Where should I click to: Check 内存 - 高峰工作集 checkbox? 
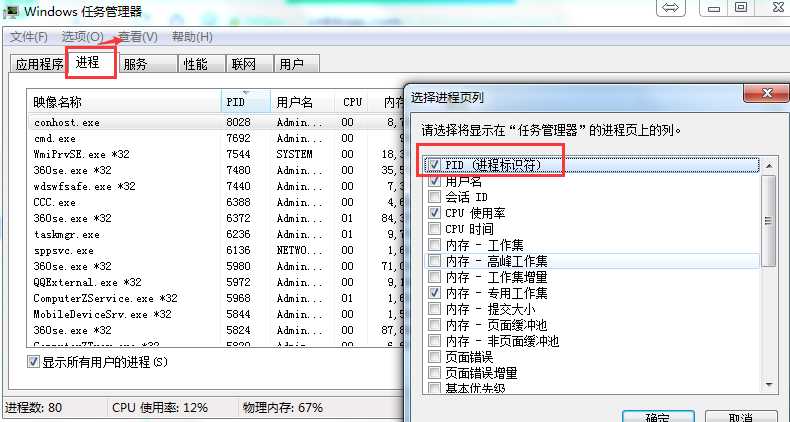click(434, 261)
